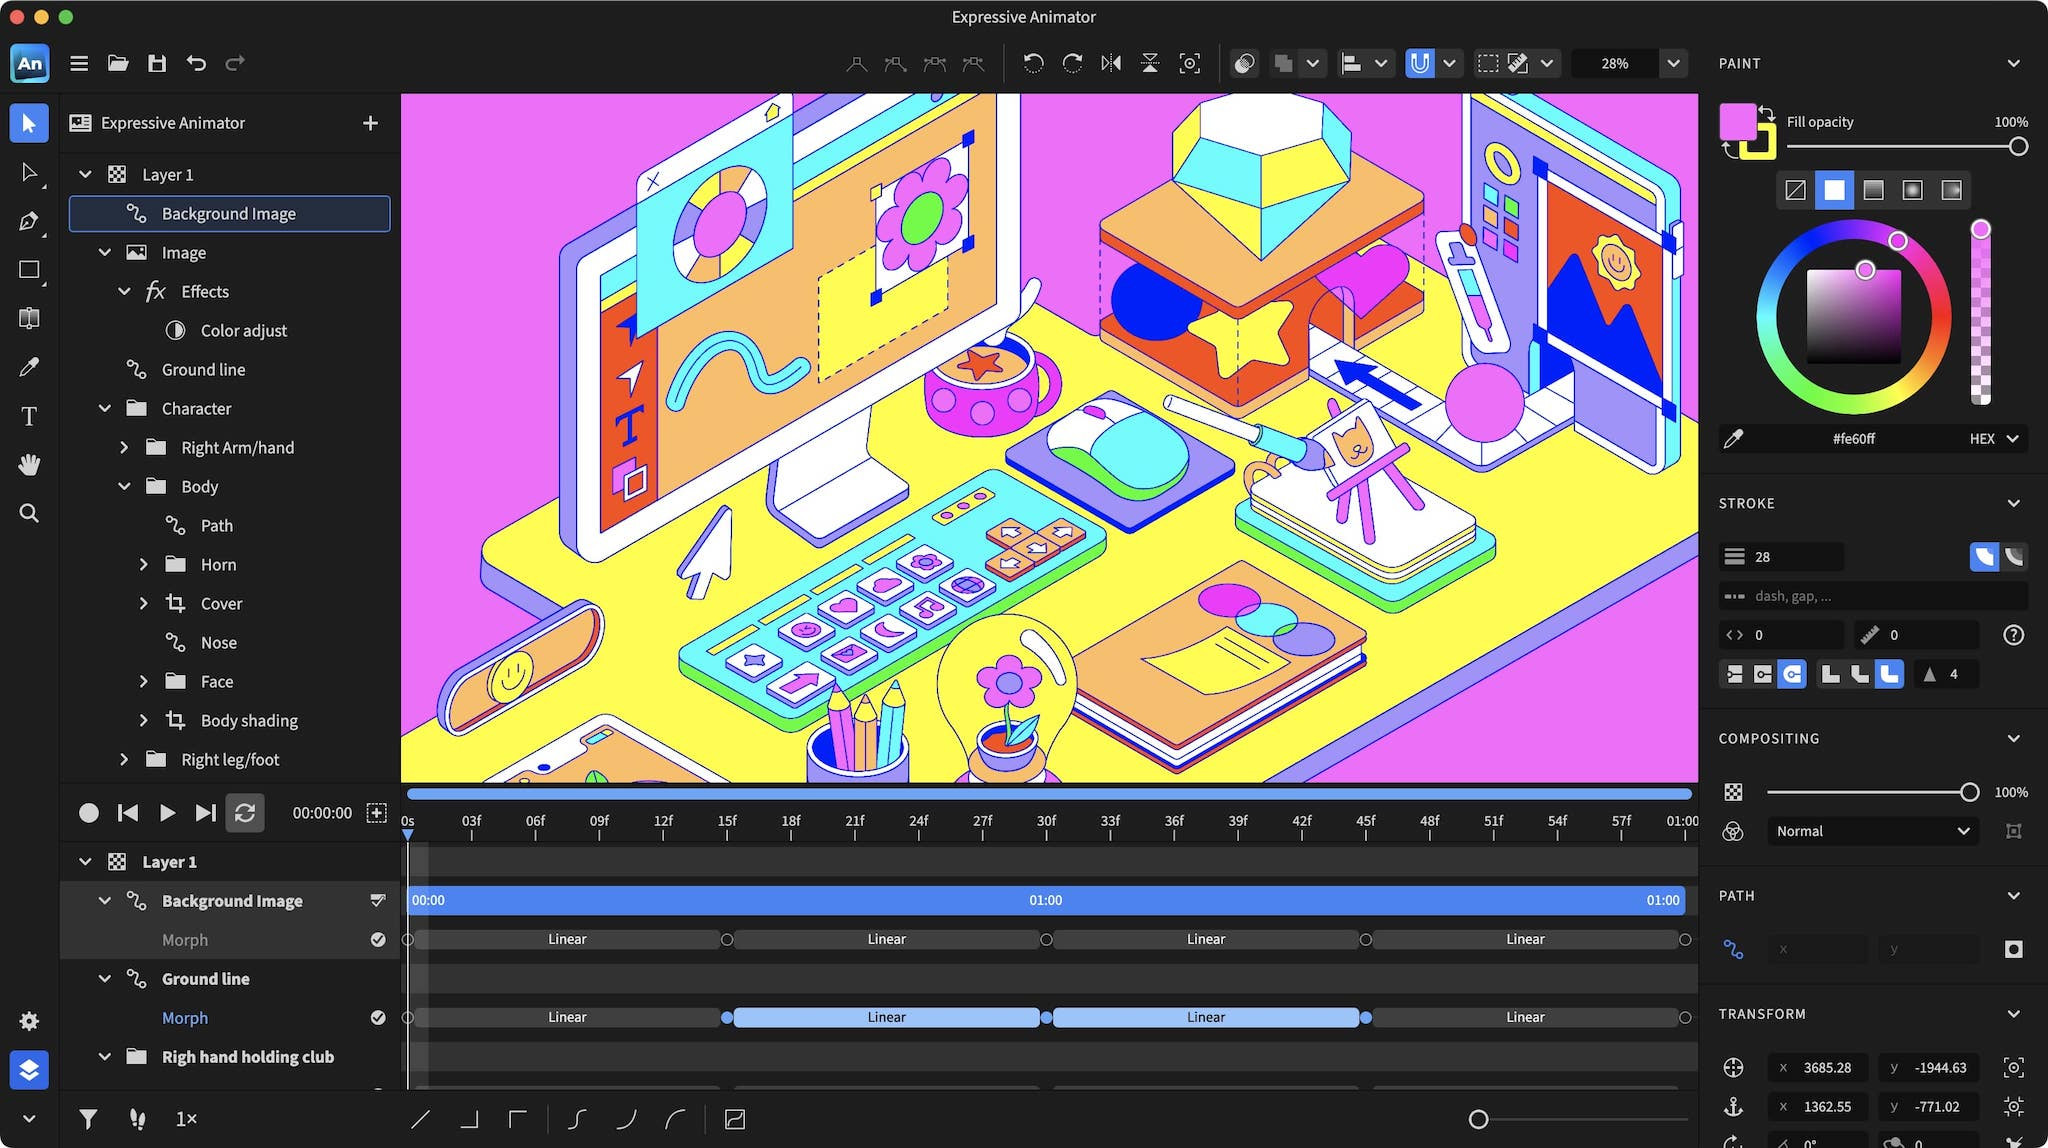The width and height of the screenshot is (2048, 1148).
Task: Click the Save file icon
Action: (x=157, y=63)
